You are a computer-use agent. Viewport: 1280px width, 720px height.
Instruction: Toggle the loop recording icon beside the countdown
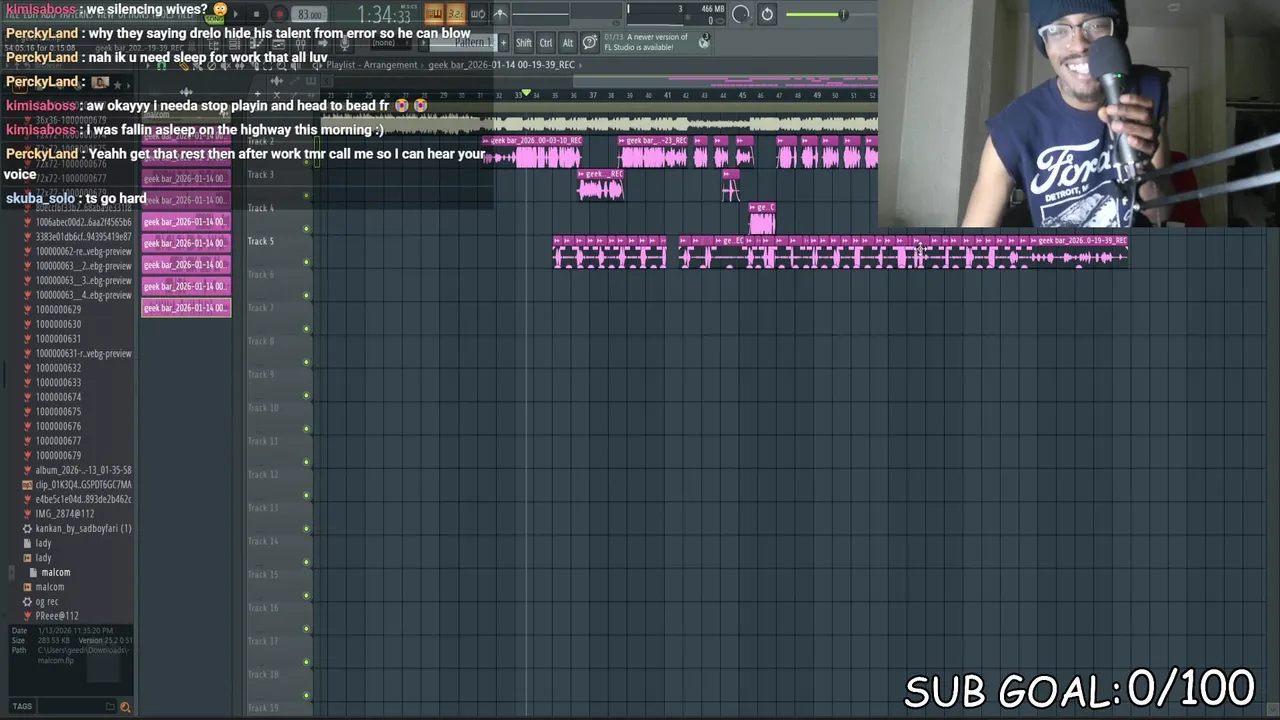click(x=478, y=13)
